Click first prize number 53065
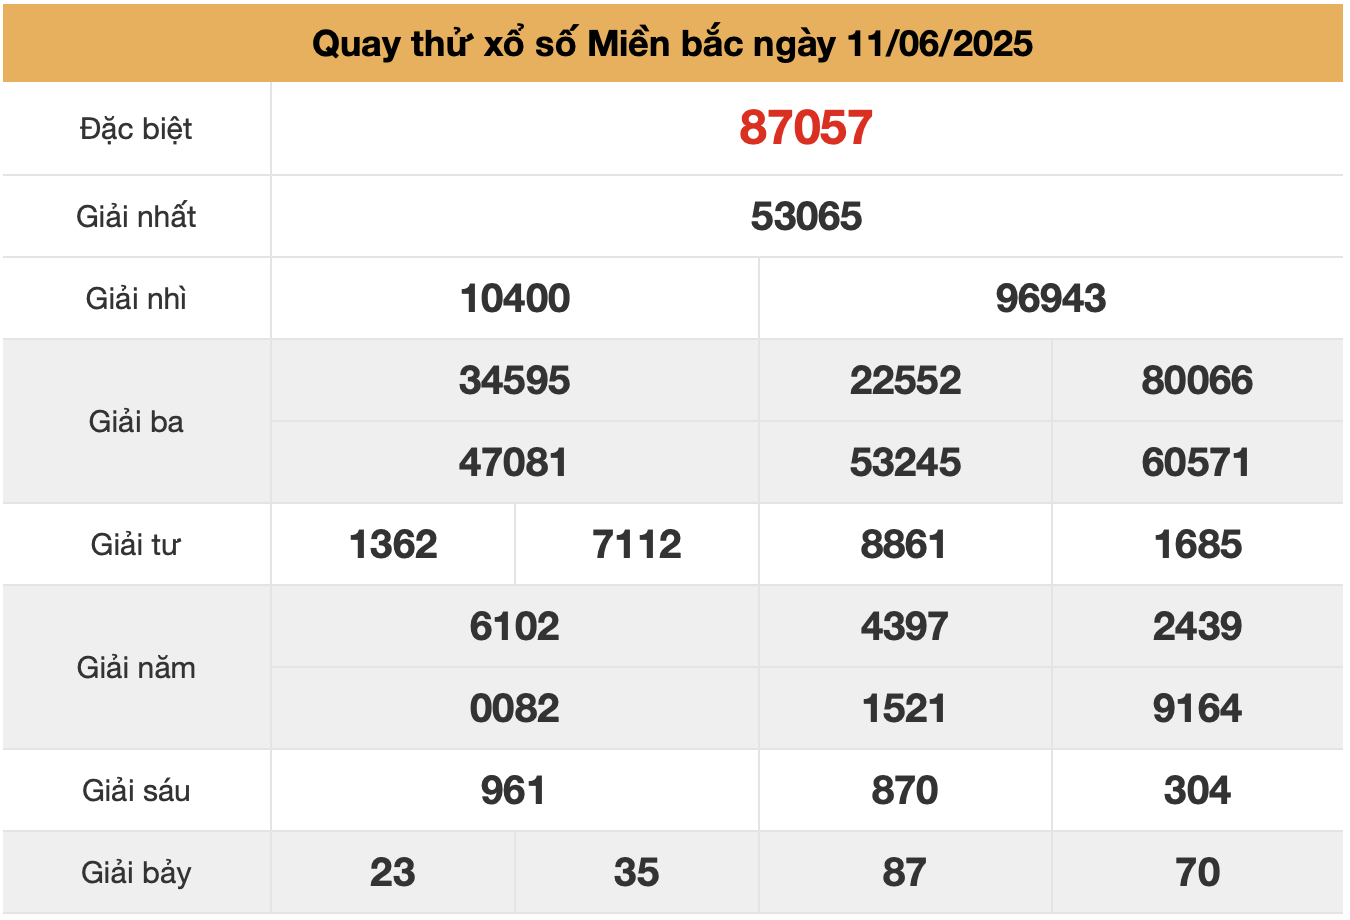The height and width of the screenshot is (920, 1350). [806, 216]
